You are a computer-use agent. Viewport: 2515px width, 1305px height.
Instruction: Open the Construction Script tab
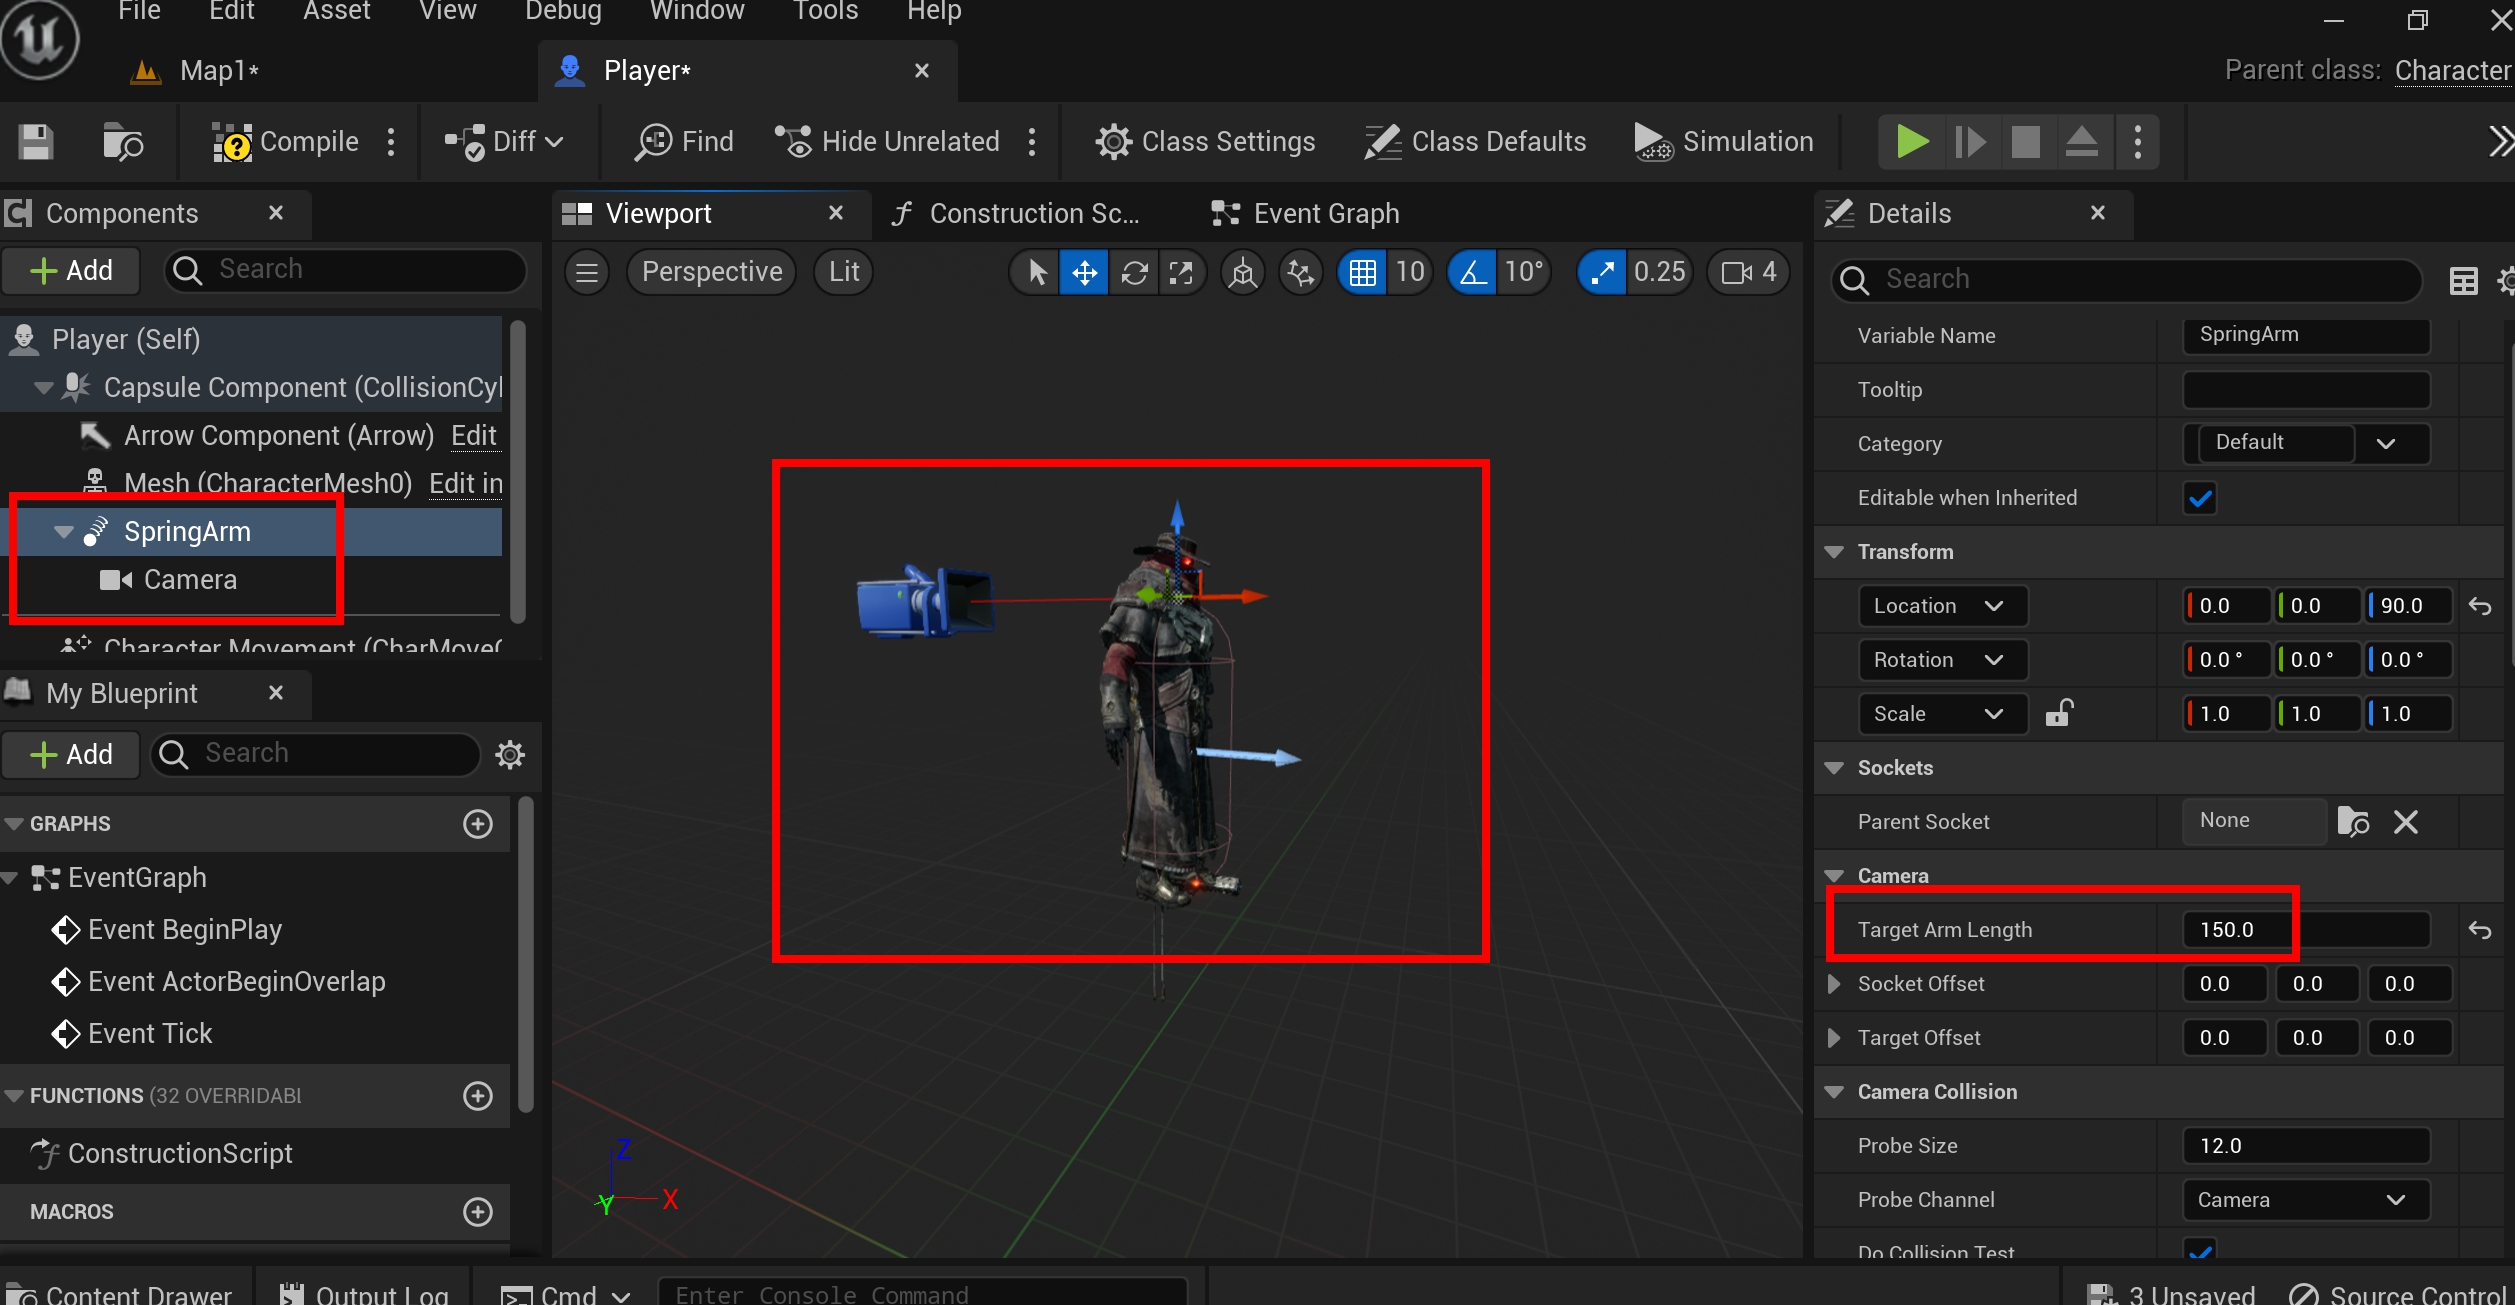(1016, 214)
